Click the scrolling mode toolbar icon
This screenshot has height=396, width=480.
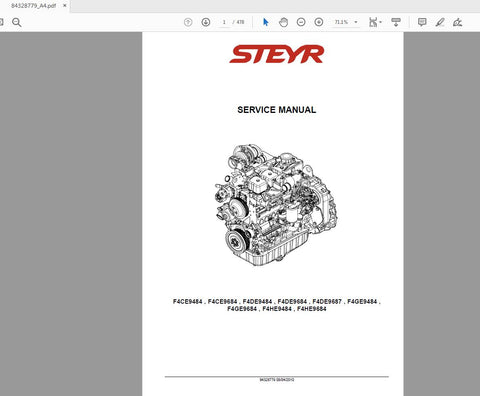(x=396, y=22)
